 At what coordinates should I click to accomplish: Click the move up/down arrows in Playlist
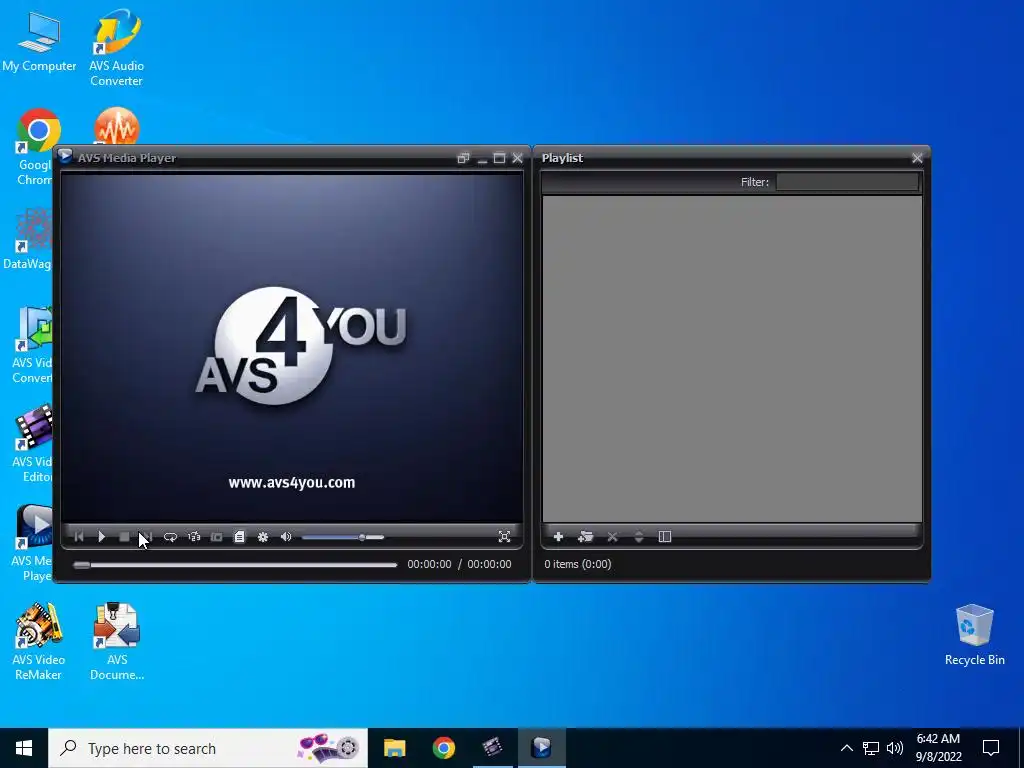point(639,537)
